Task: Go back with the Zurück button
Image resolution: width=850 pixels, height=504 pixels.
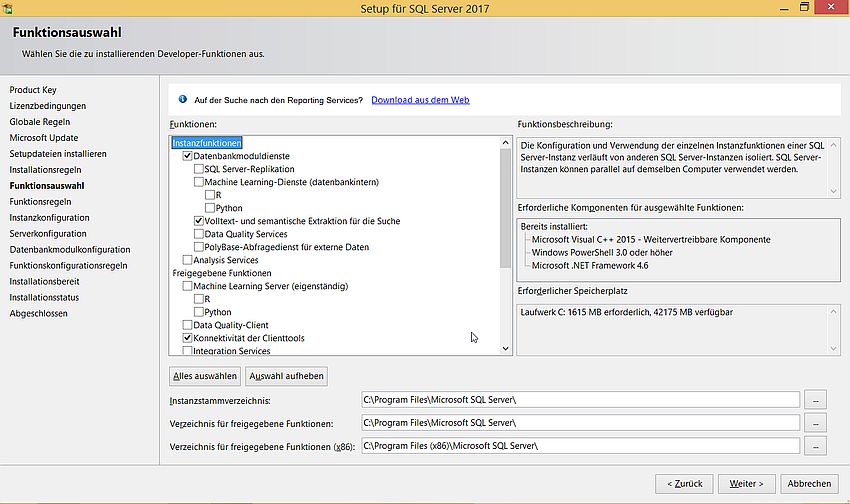Action: click(x=685, y=484)
